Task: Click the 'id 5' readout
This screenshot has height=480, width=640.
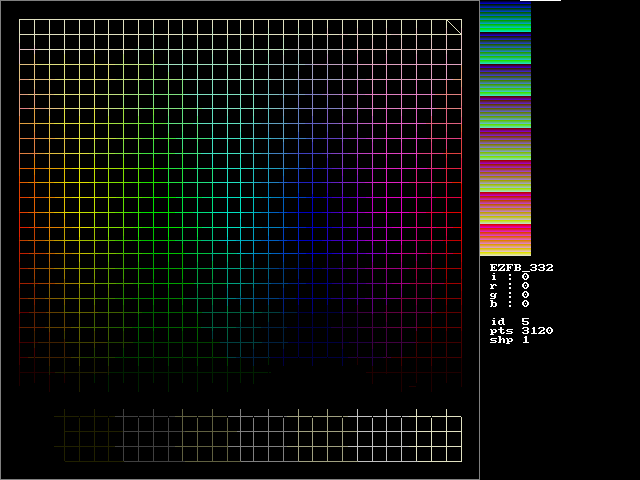Action: (x=510, y=322)
